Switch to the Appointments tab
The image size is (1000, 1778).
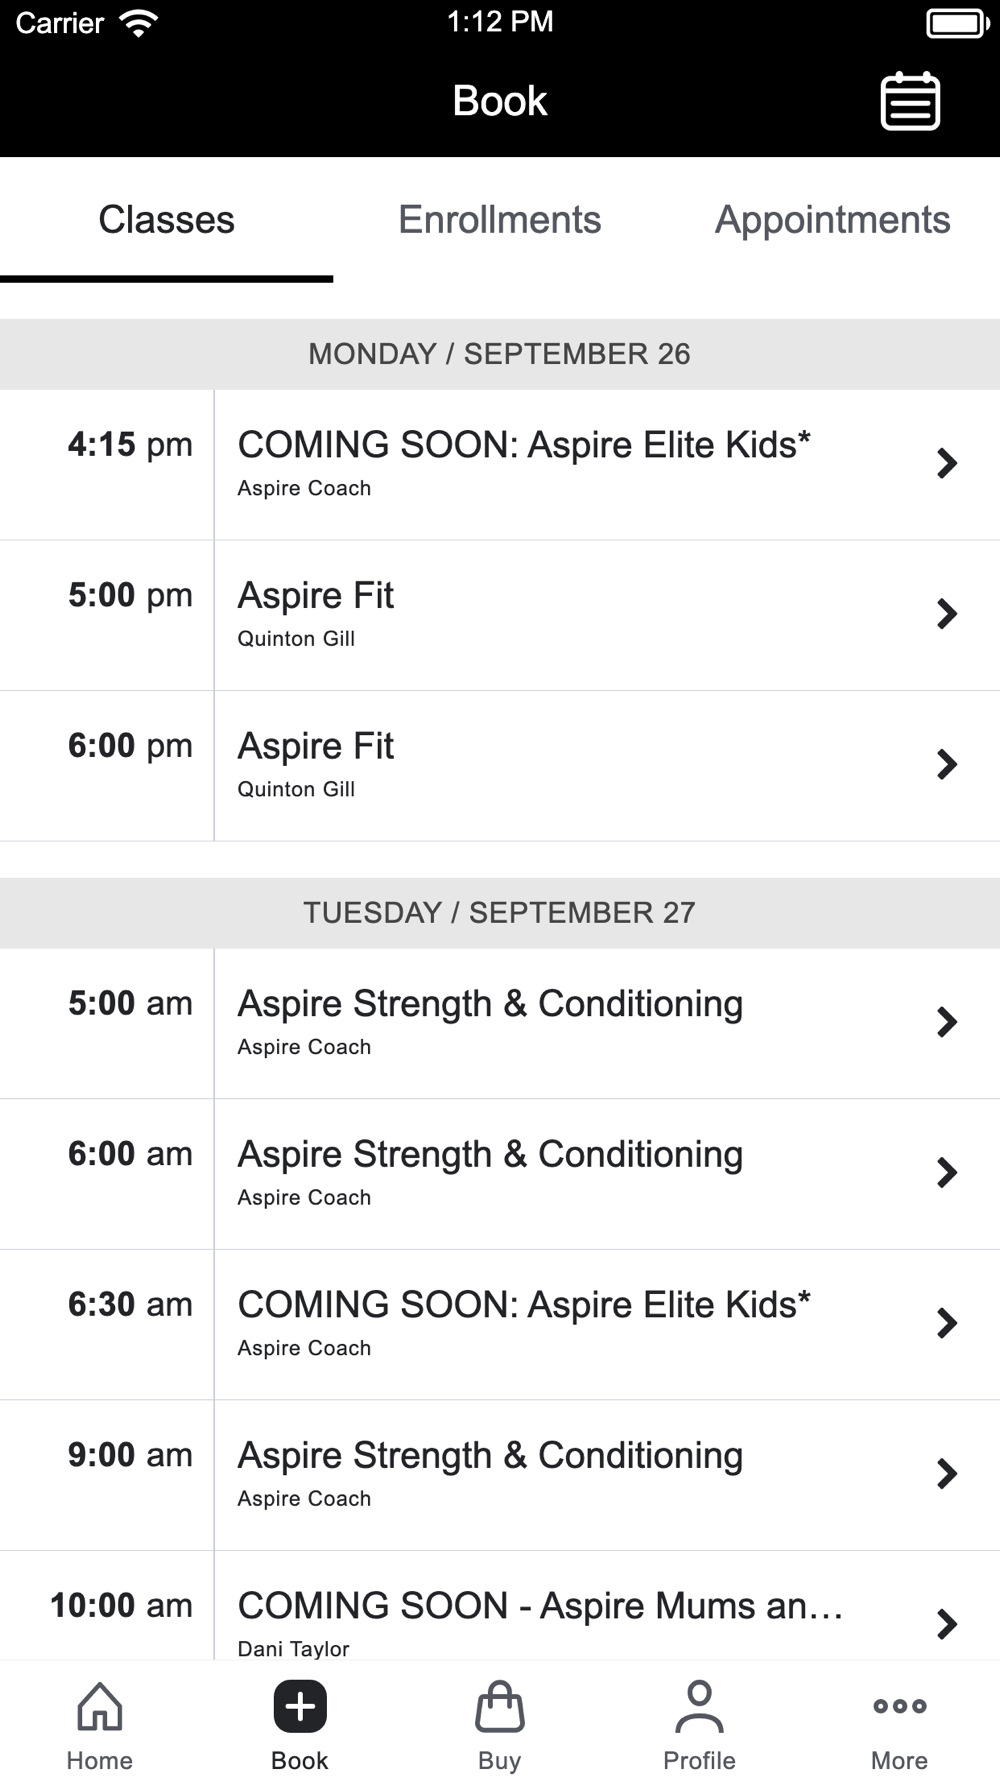[833, 220]
